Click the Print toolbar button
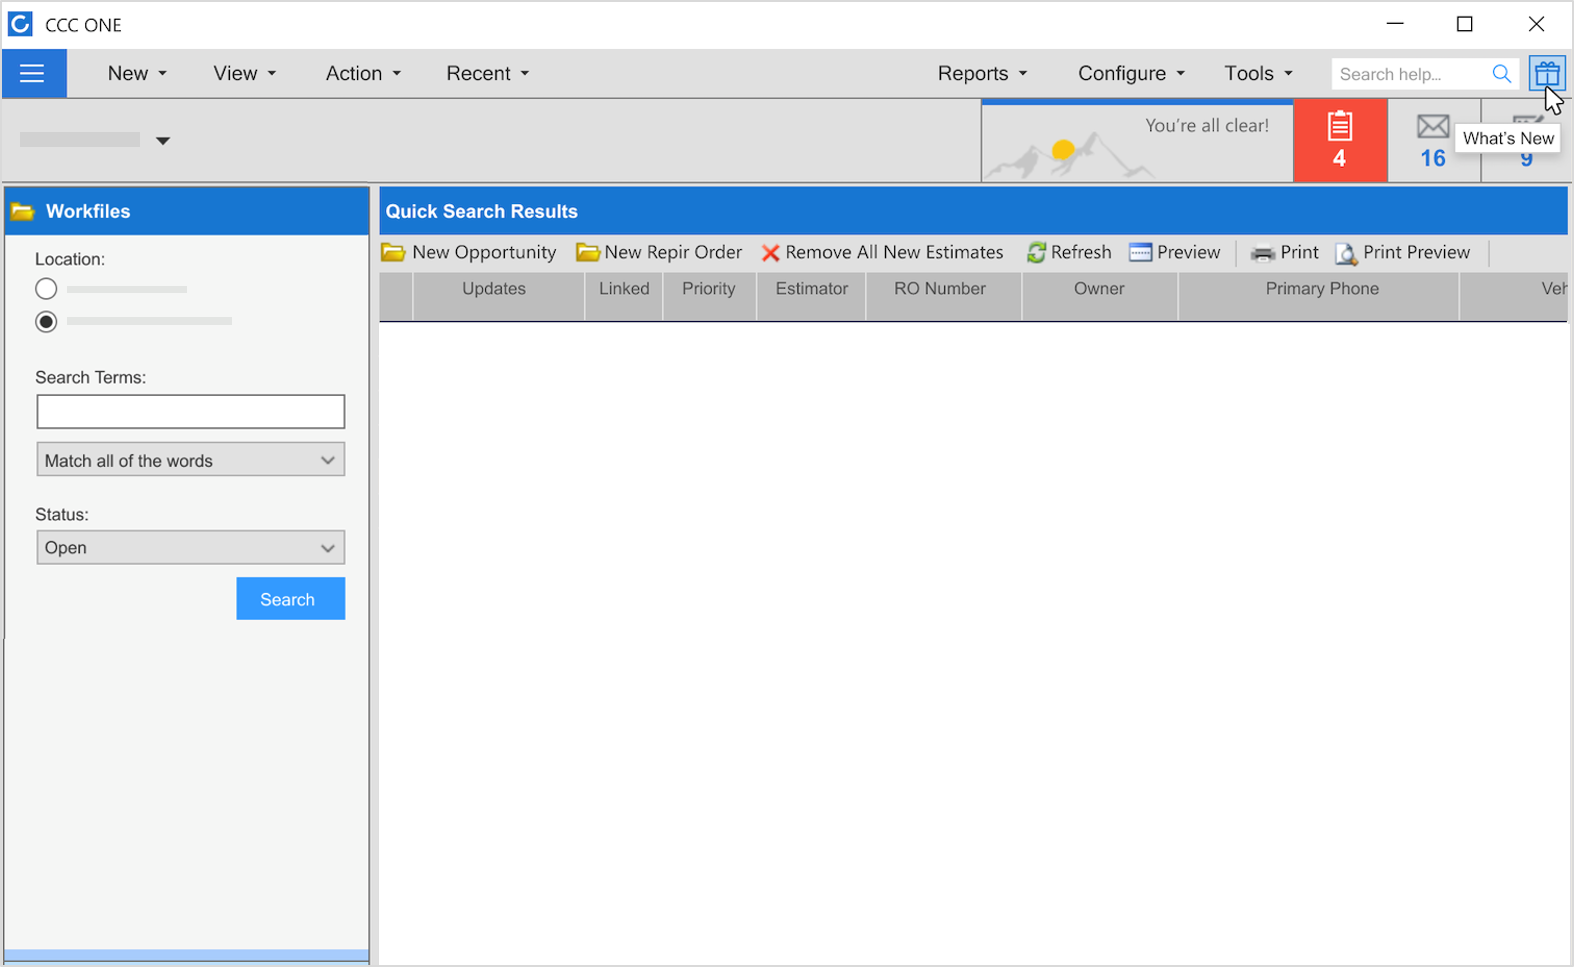 [x=1285, y=253]
